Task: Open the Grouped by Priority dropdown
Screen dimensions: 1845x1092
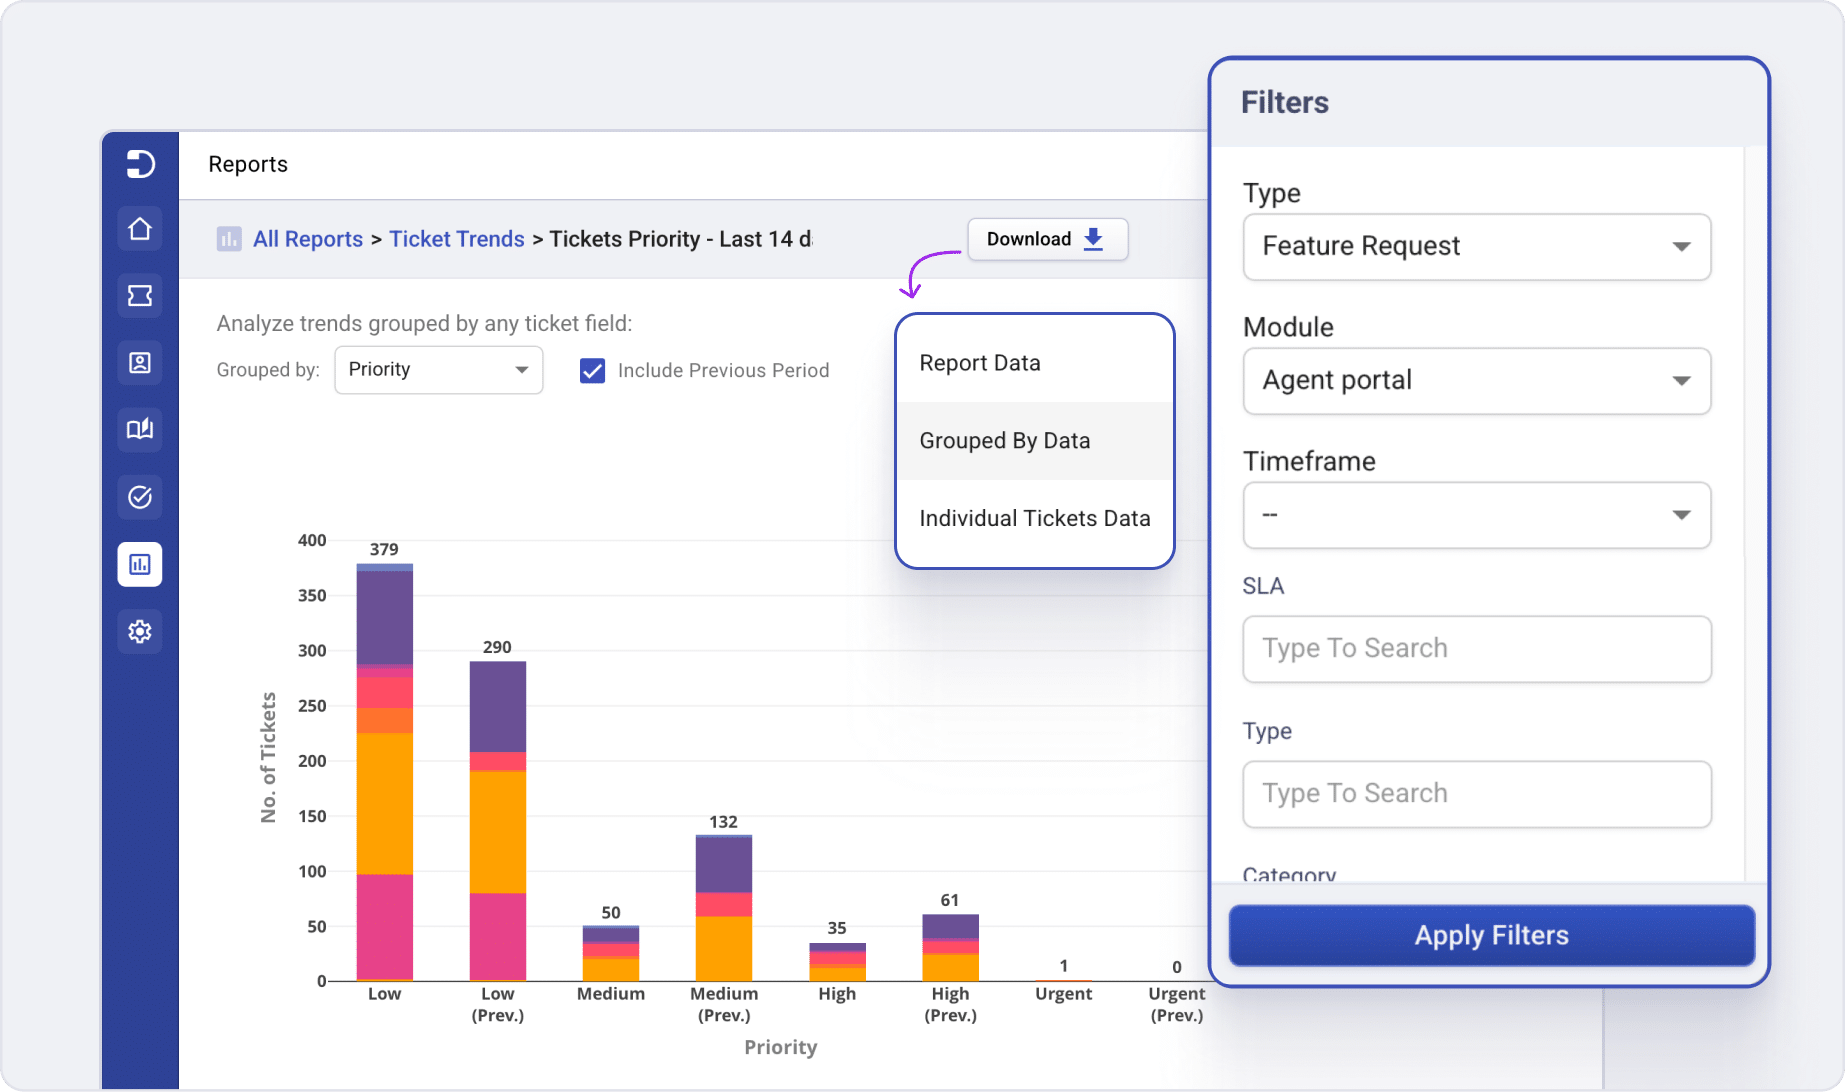Action: point(438,370)
